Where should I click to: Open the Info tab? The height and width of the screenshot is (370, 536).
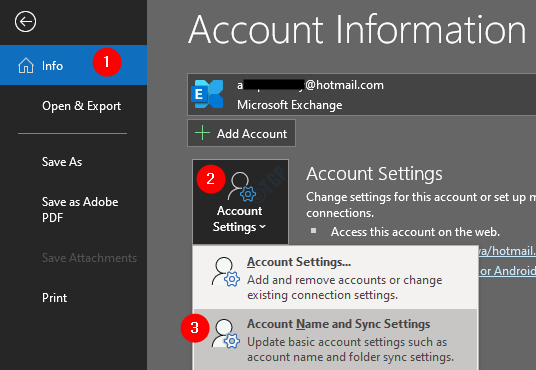73,65
